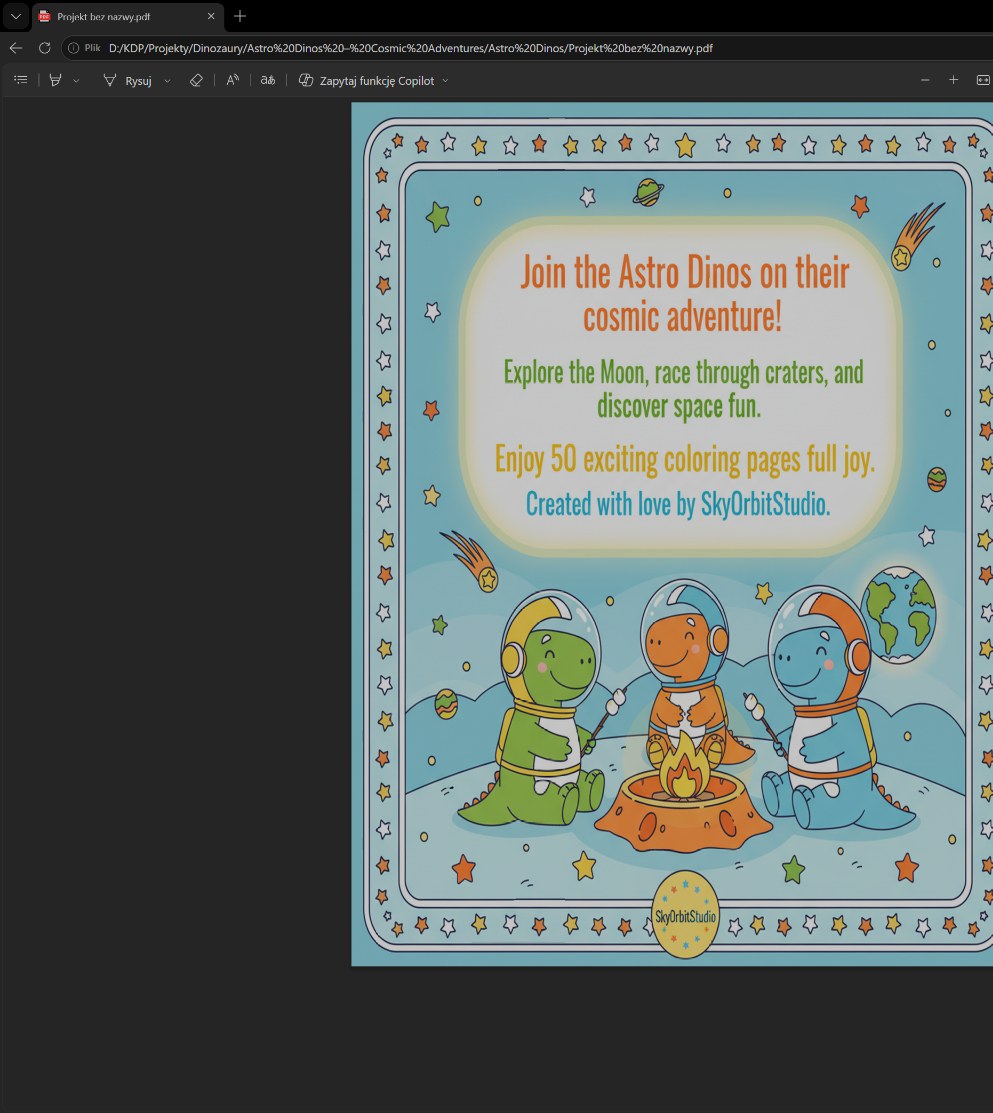The width and height of the screenshot is (993, 1113).
Task: Select the eraser tool
Action: coord(197,80)
